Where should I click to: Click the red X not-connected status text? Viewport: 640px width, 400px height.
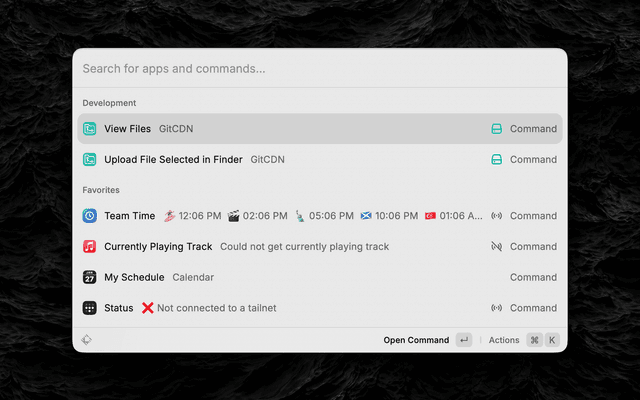click(209, 308)
